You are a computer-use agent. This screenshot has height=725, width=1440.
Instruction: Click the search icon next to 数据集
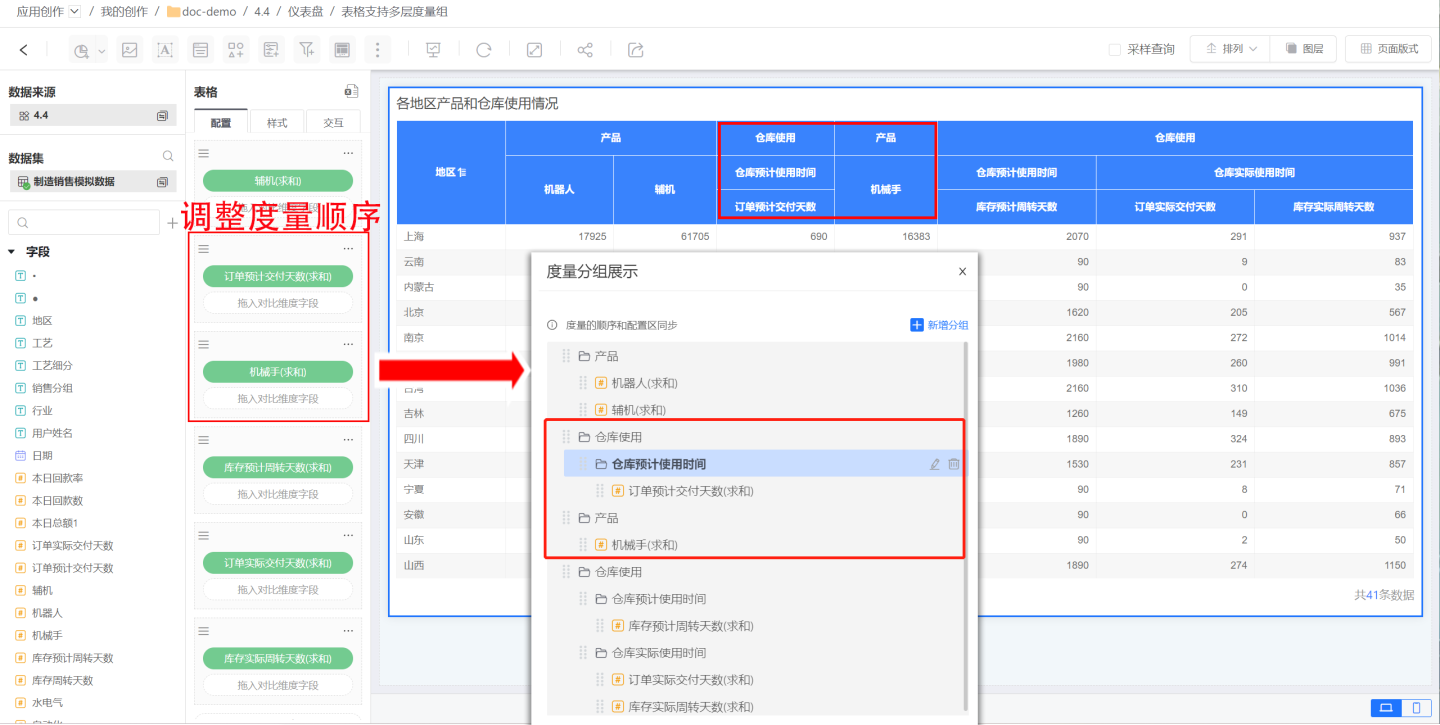(168, 157)
